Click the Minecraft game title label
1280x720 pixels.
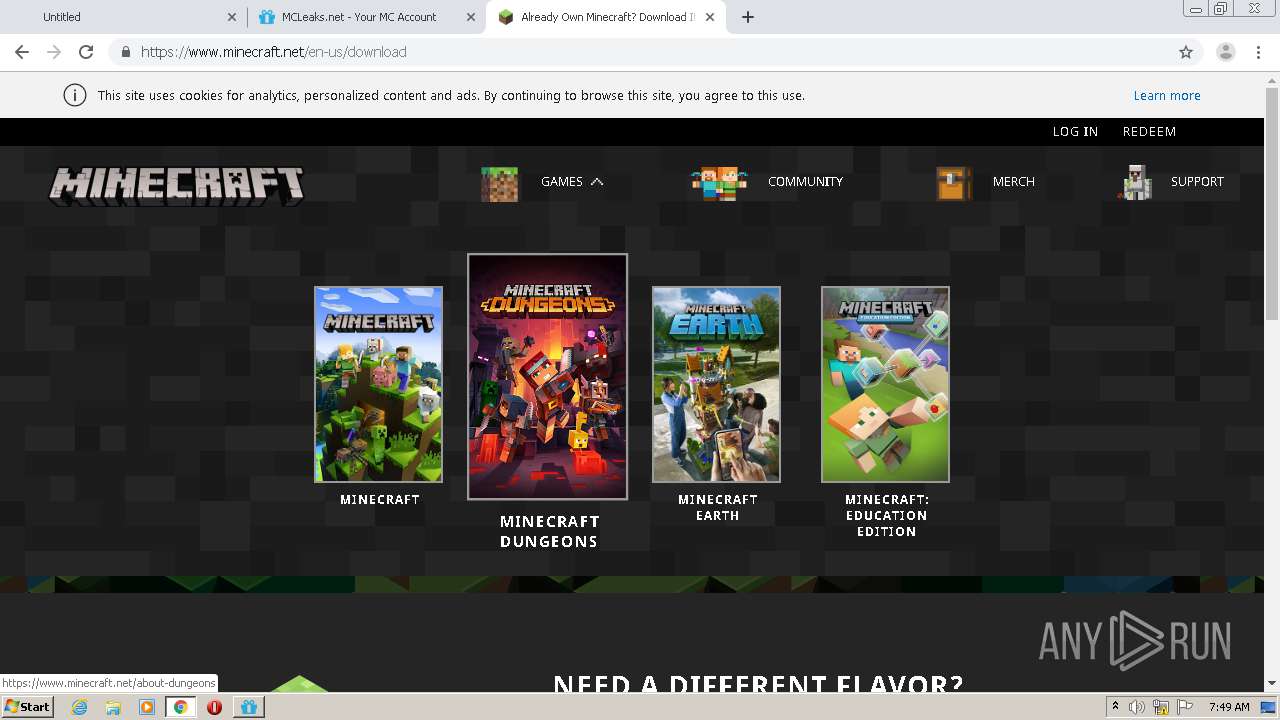(380, 500)
